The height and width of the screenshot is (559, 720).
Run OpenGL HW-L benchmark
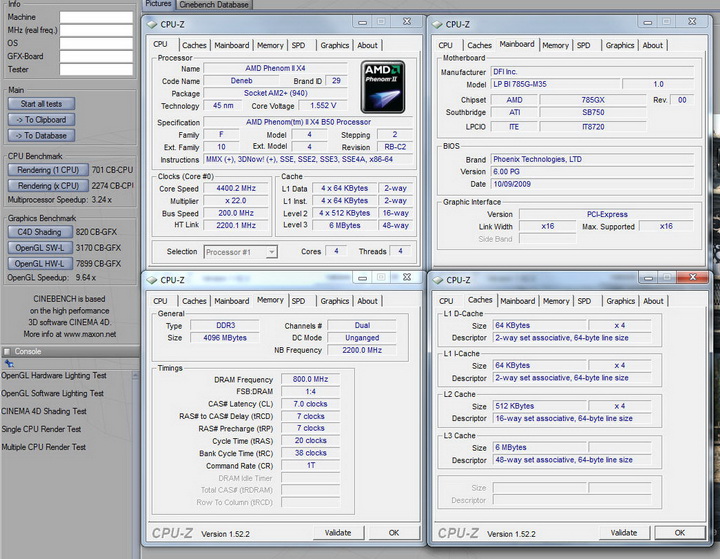39,264
